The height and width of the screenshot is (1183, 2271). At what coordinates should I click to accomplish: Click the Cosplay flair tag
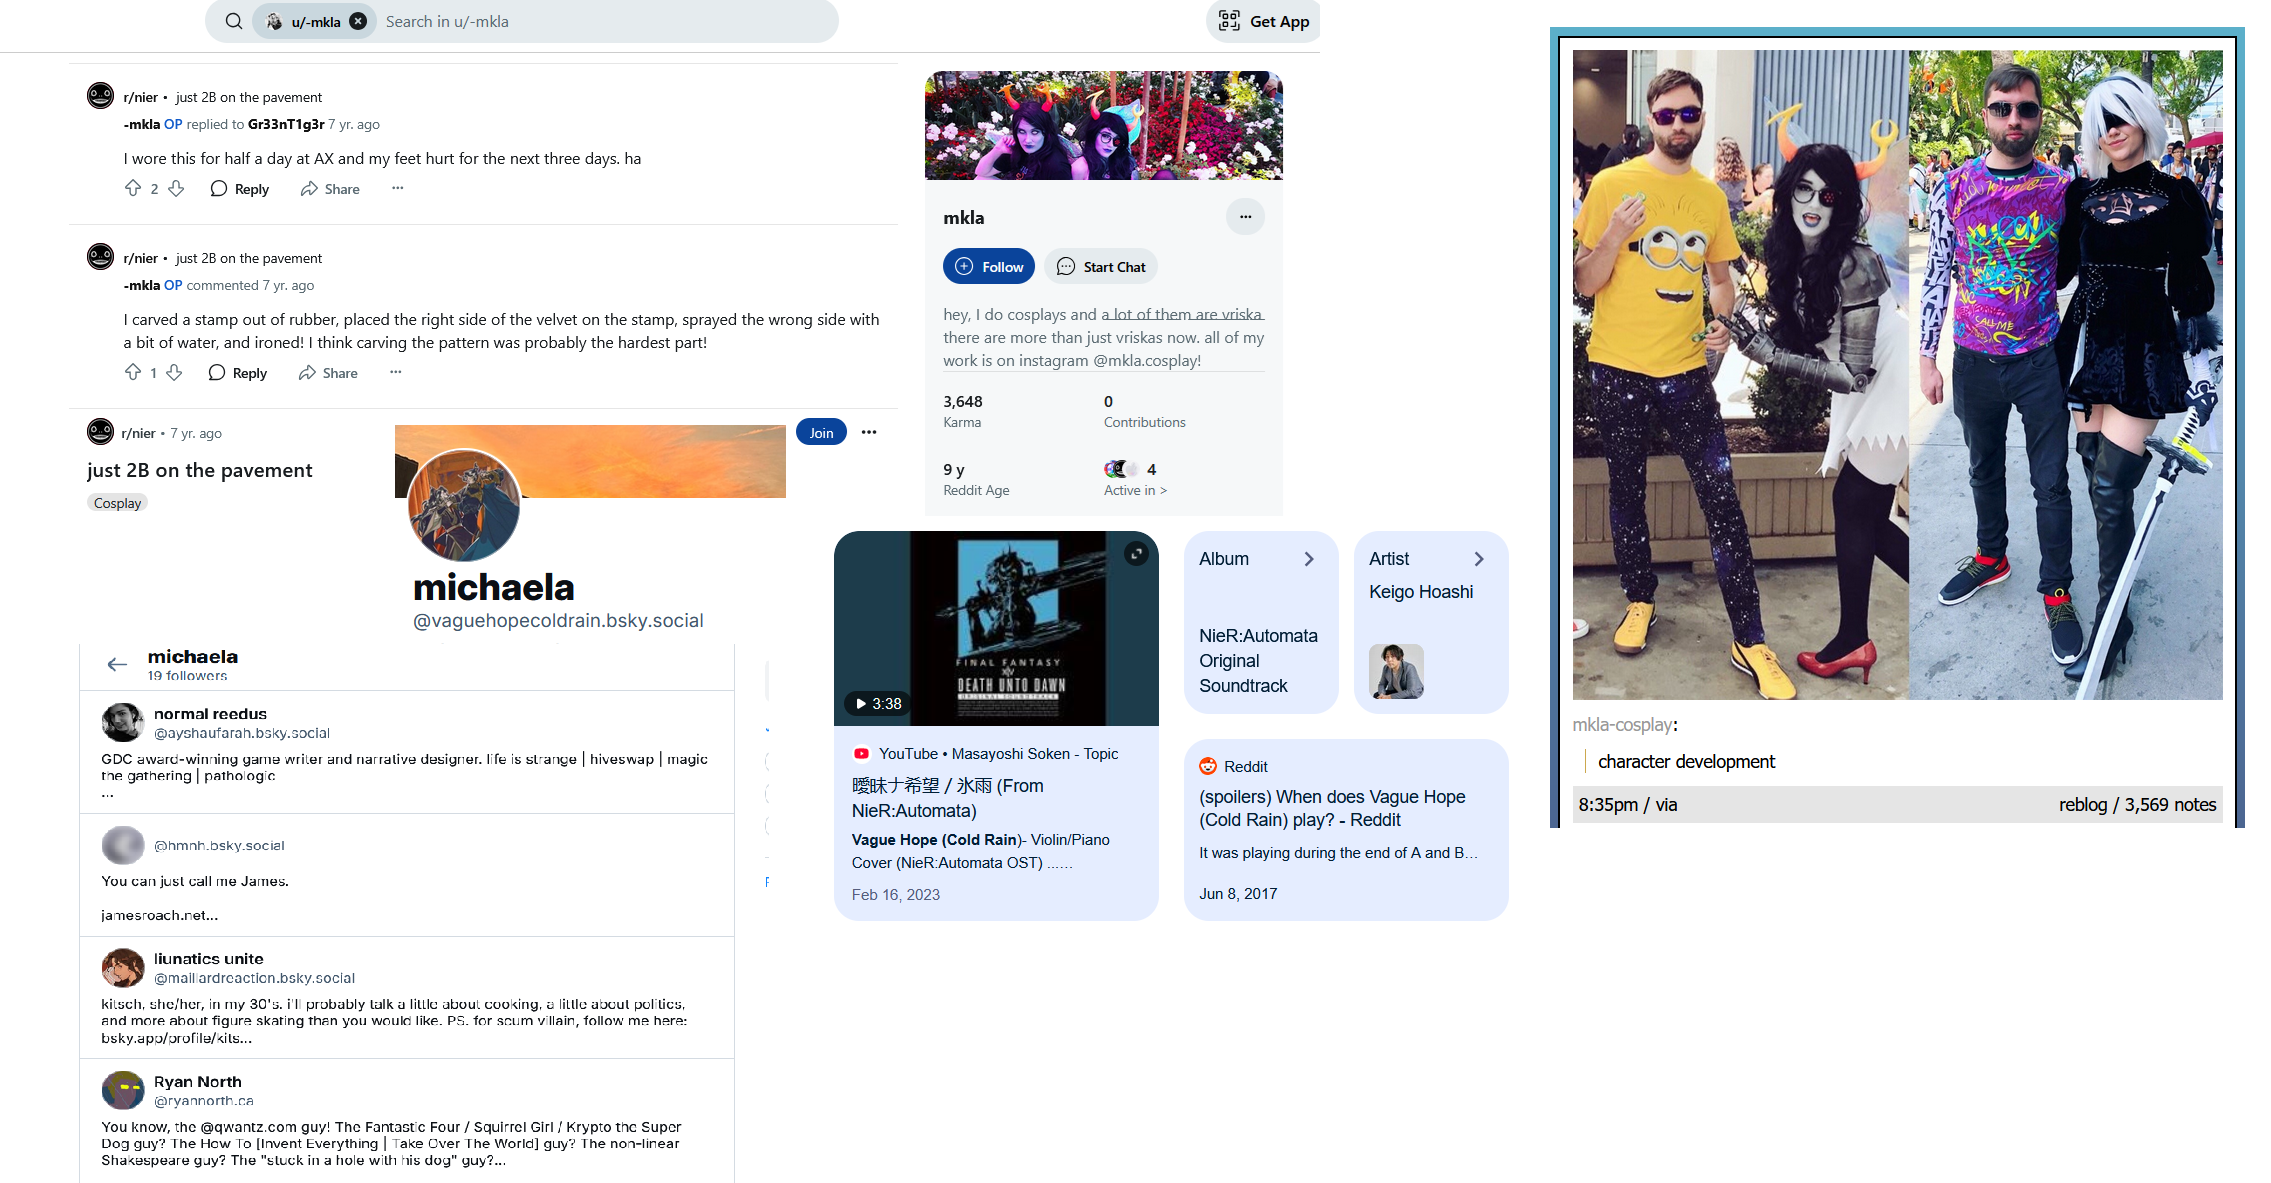(117, 503)
